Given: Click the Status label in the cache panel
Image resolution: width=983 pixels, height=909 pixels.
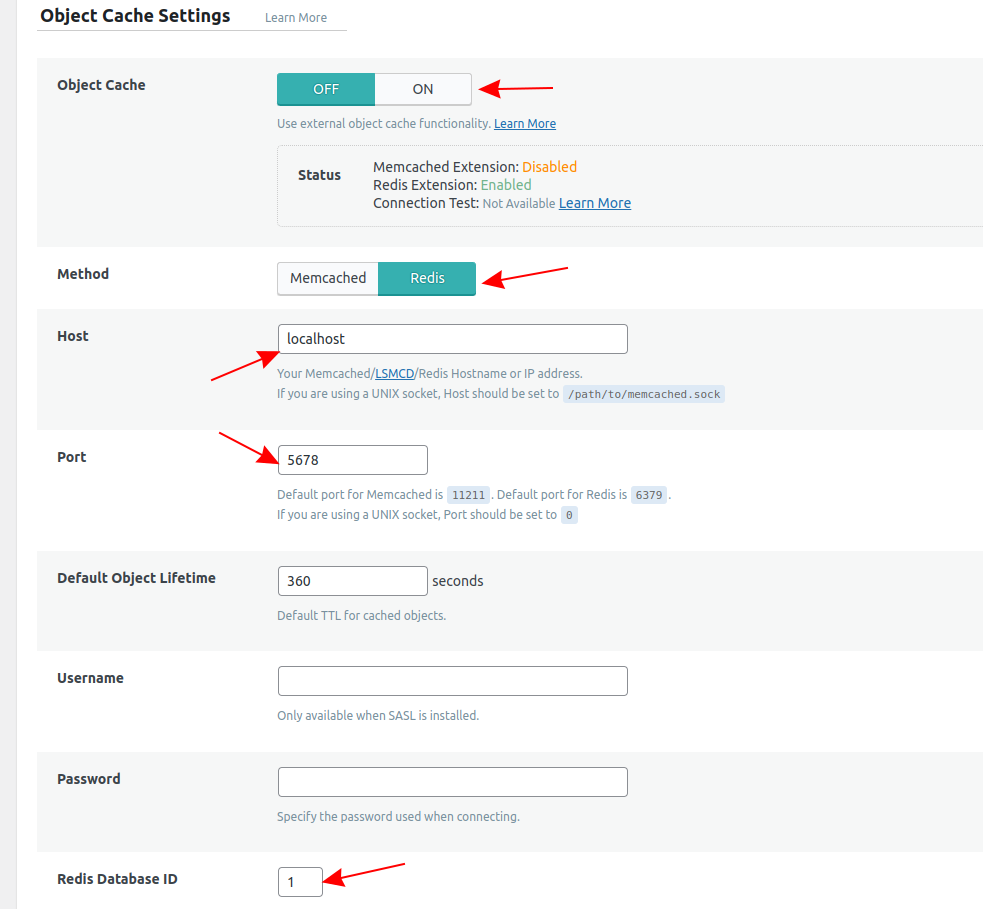Looking at the screenshot, I should coord(319,174).
